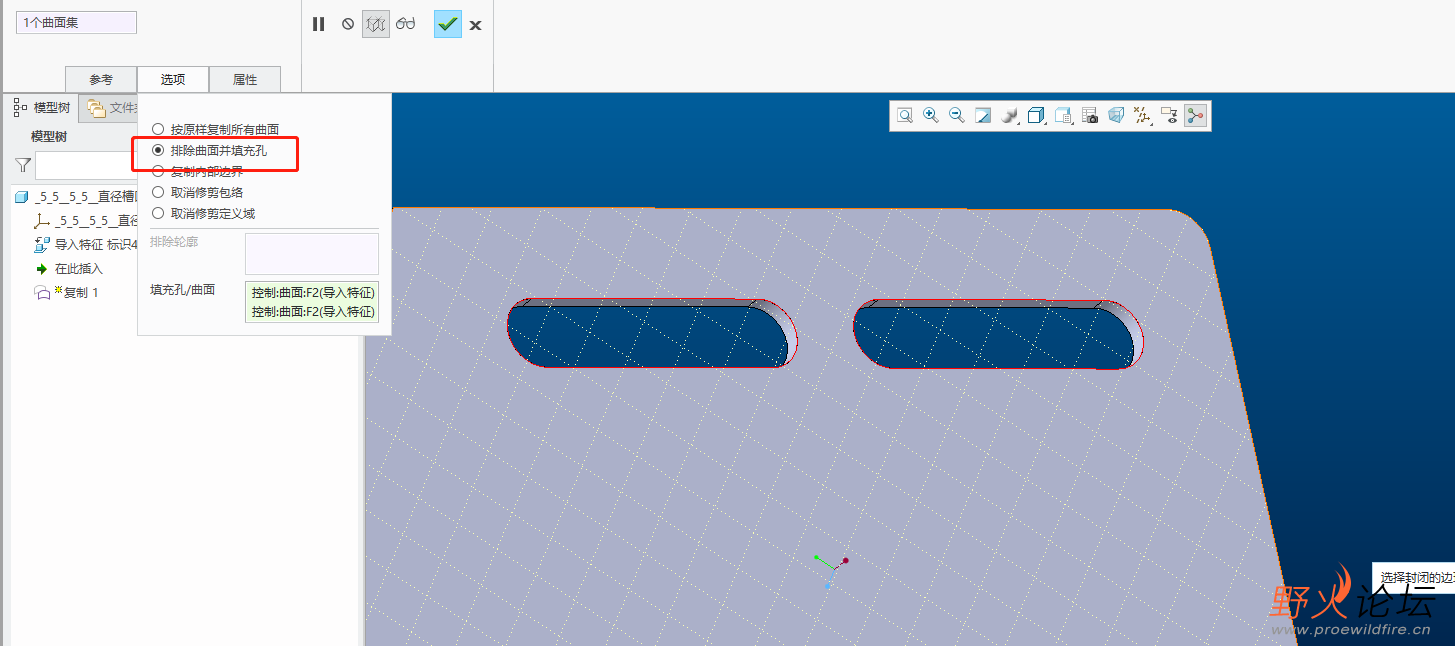This screenshot has height=646, width=1455.
Task: Toggle the annotation display eye icon
Action: pos(1170,116)
